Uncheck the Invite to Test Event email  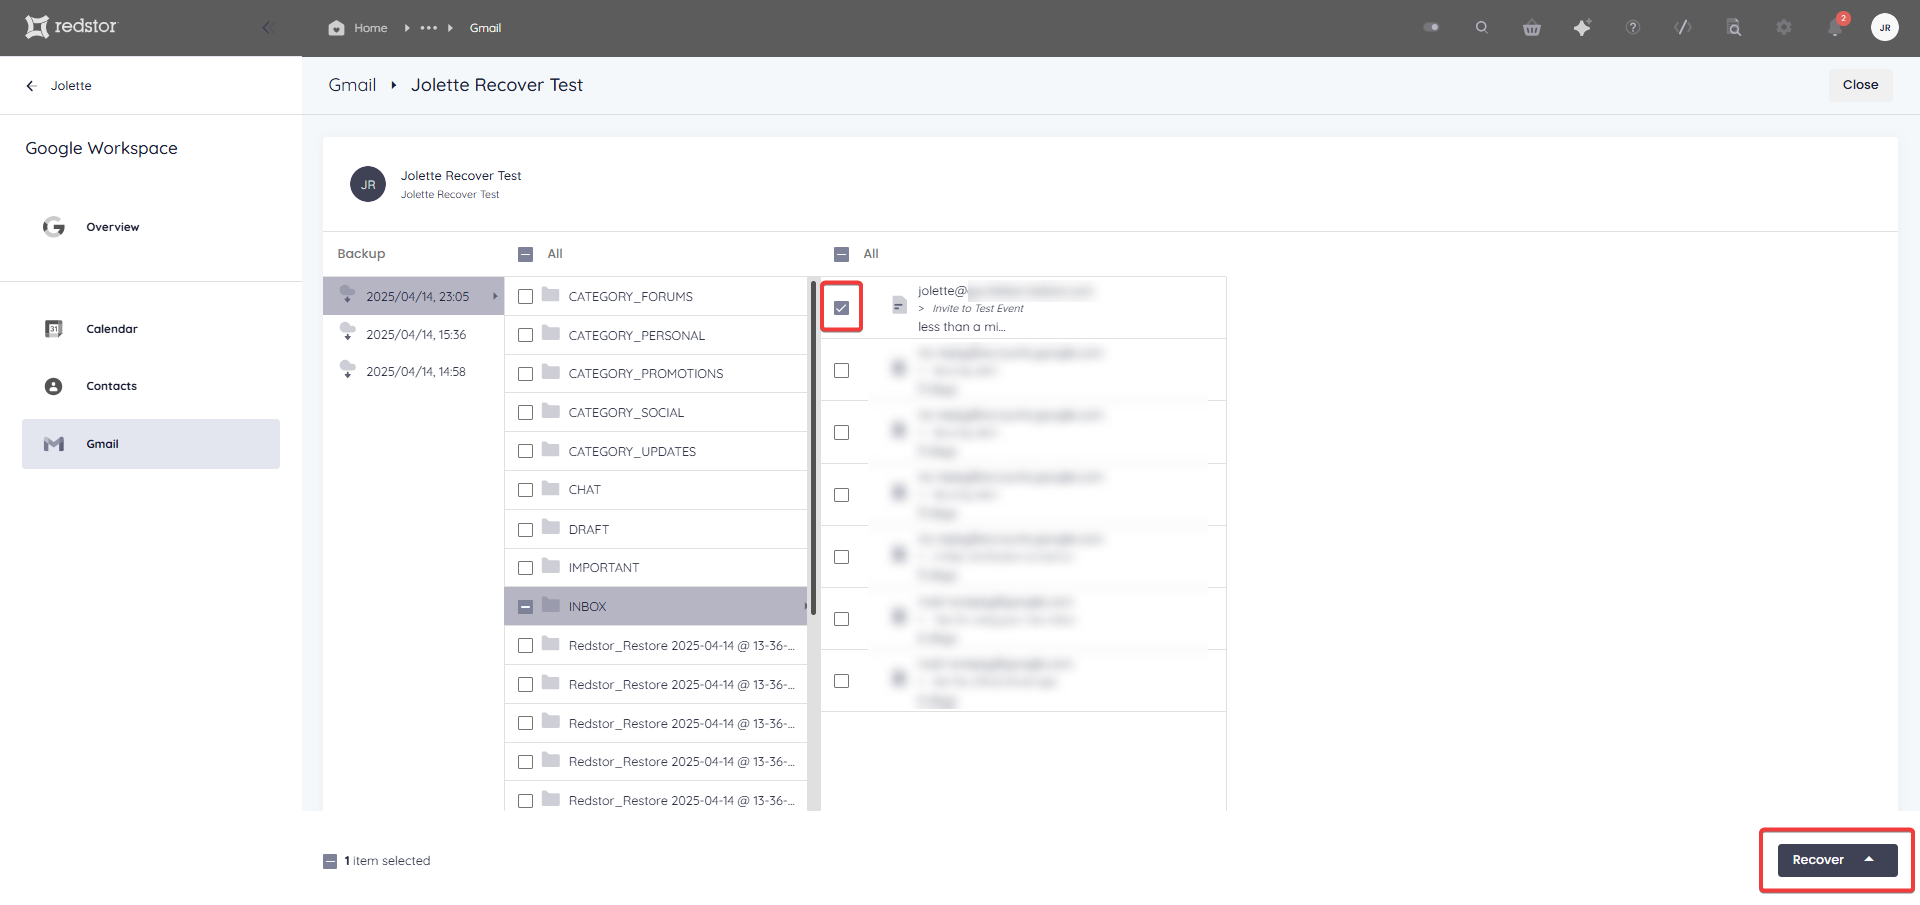pyautogui.click(x=841, y=308)
